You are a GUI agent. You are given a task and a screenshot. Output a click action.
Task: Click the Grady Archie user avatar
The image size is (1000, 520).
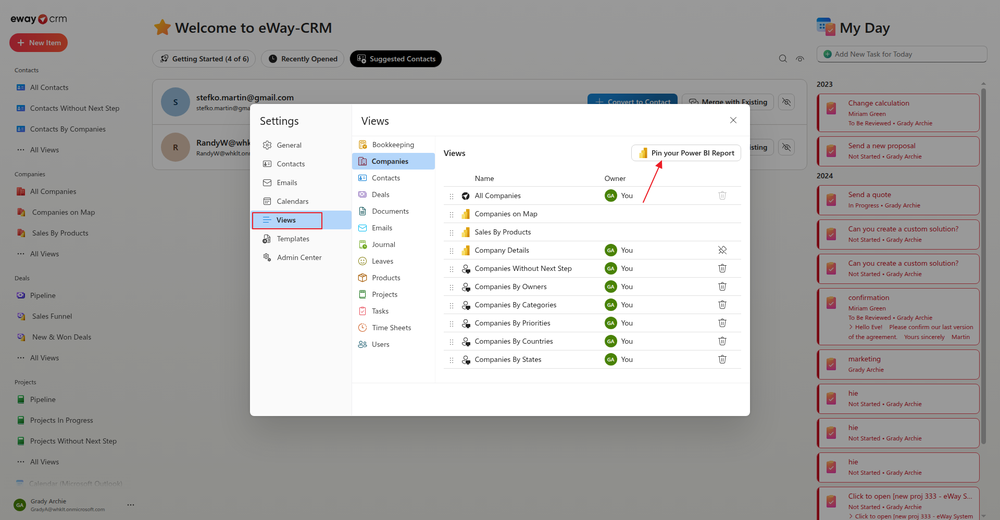click(x=20, y=505)
